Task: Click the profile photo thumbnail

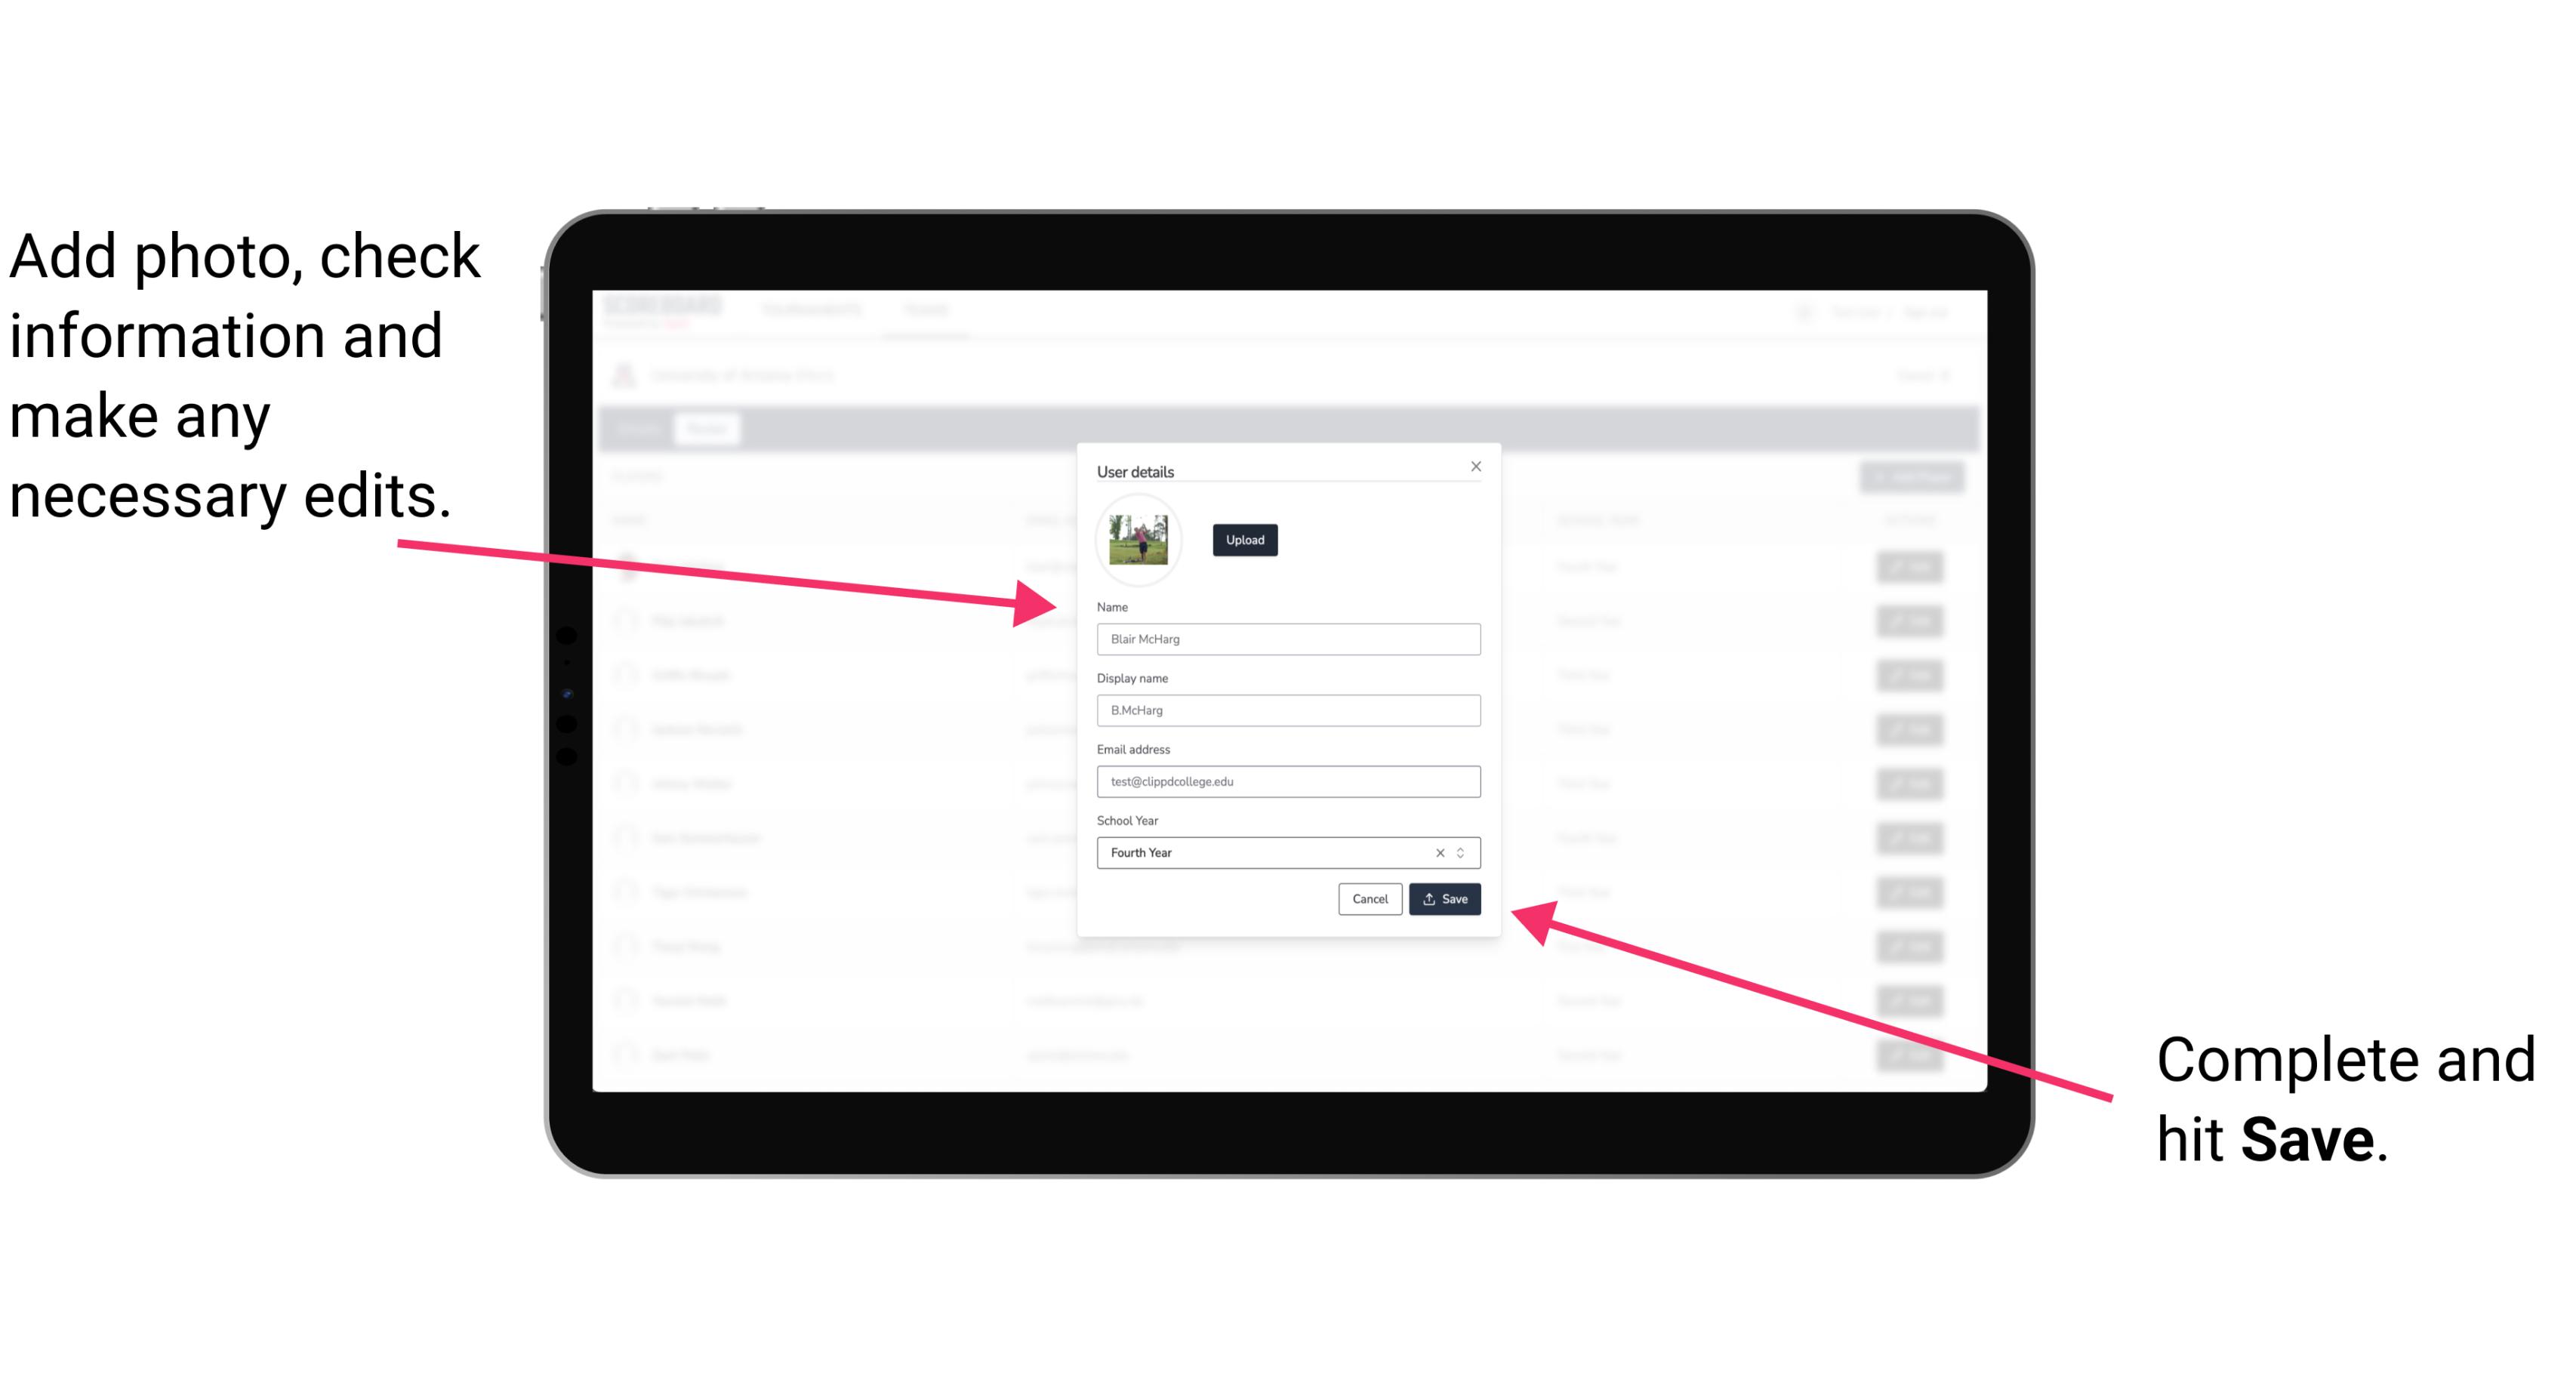Action: 1139,540
